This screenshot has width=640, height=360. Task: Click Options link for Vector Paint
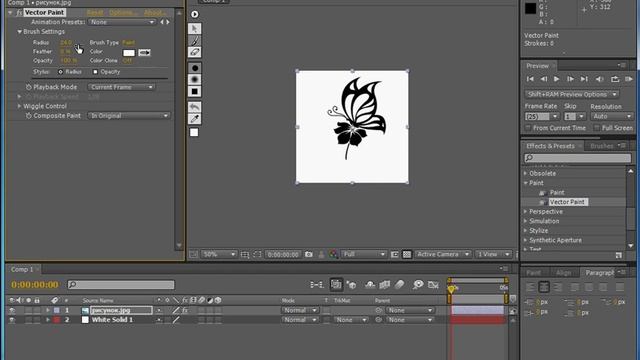pyautogui.click(x=123, y=13)
